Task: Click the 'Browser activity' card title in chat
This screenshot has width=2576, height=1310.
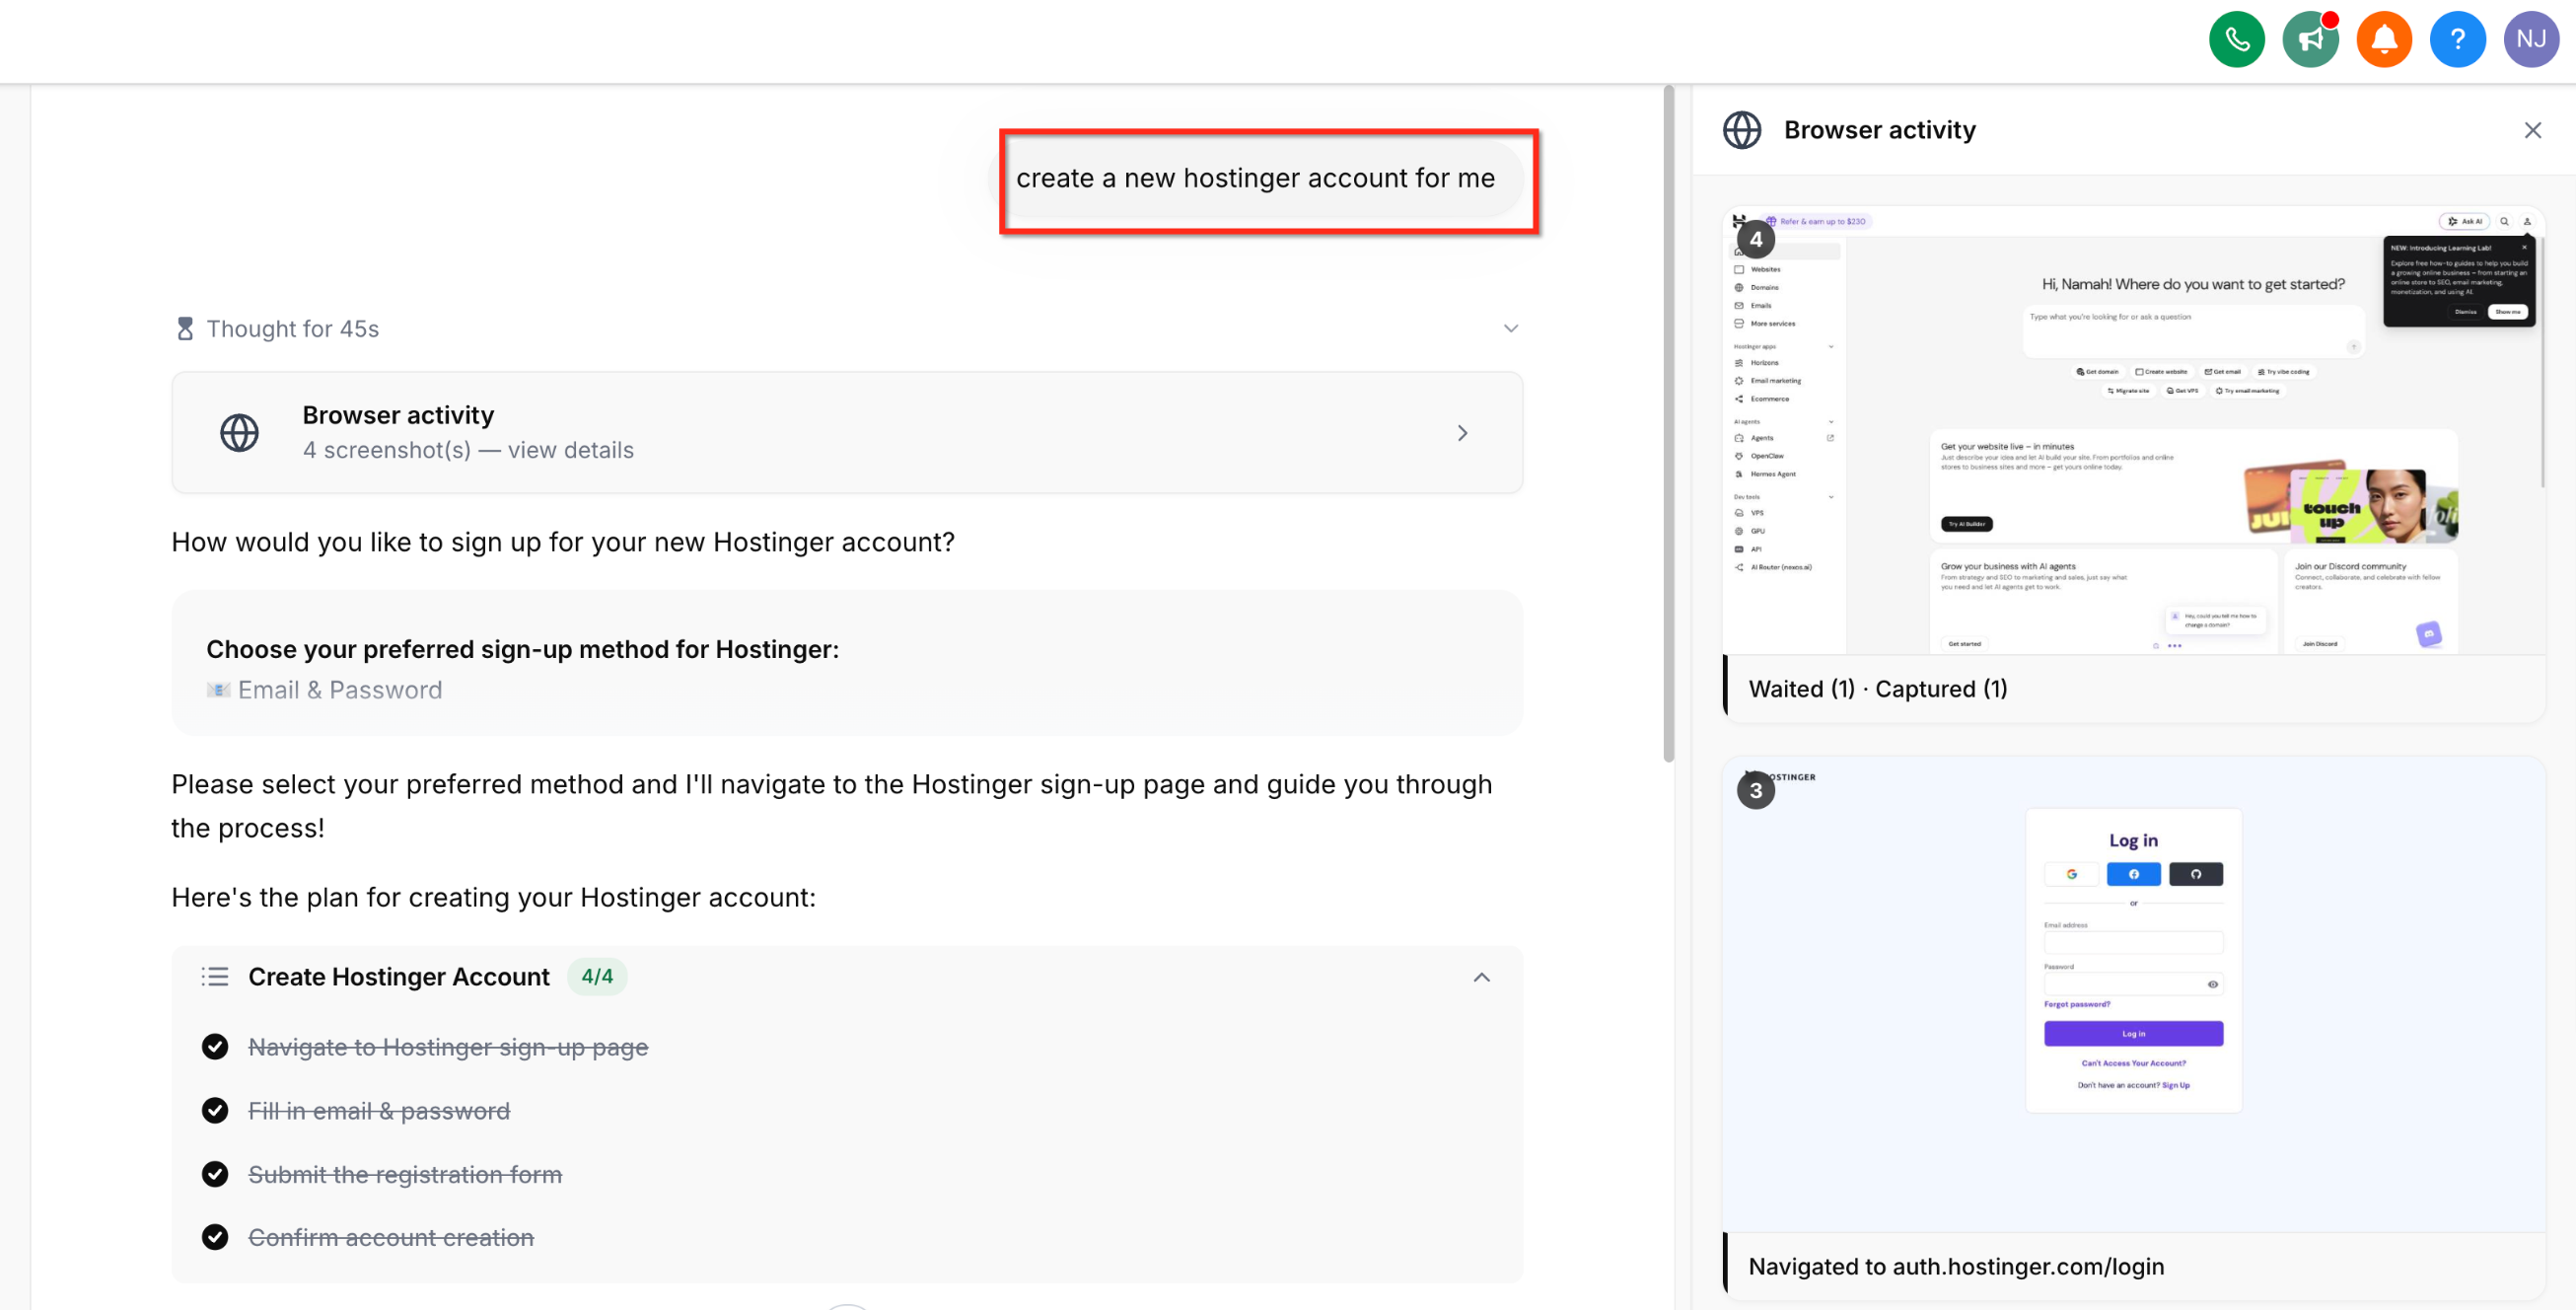Action: [x=398, y=415]
